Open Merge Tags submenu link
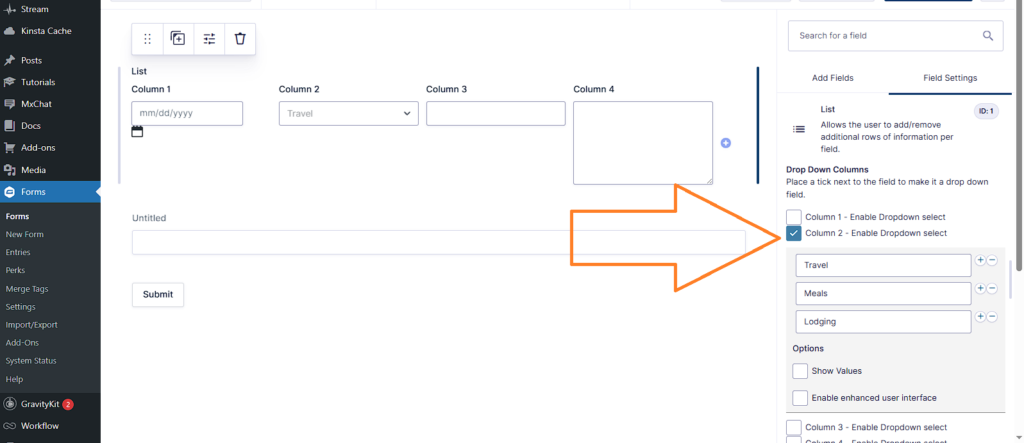 (x=27, y=289)
